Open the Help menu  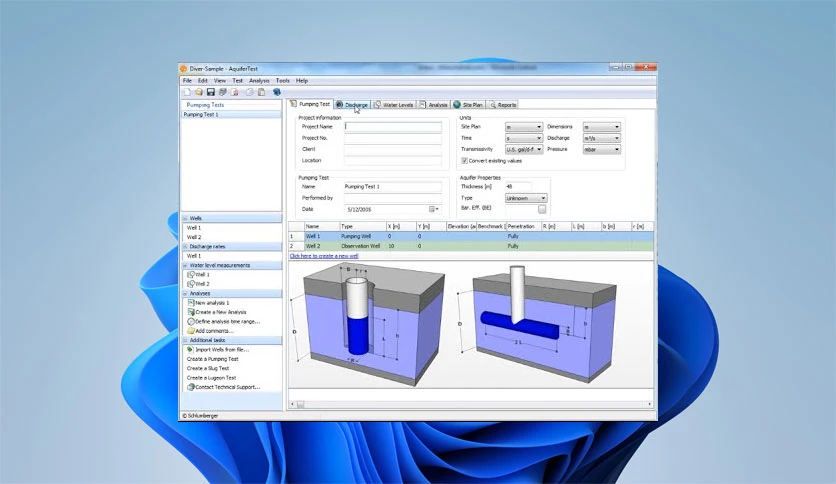[x=302, y=80]
